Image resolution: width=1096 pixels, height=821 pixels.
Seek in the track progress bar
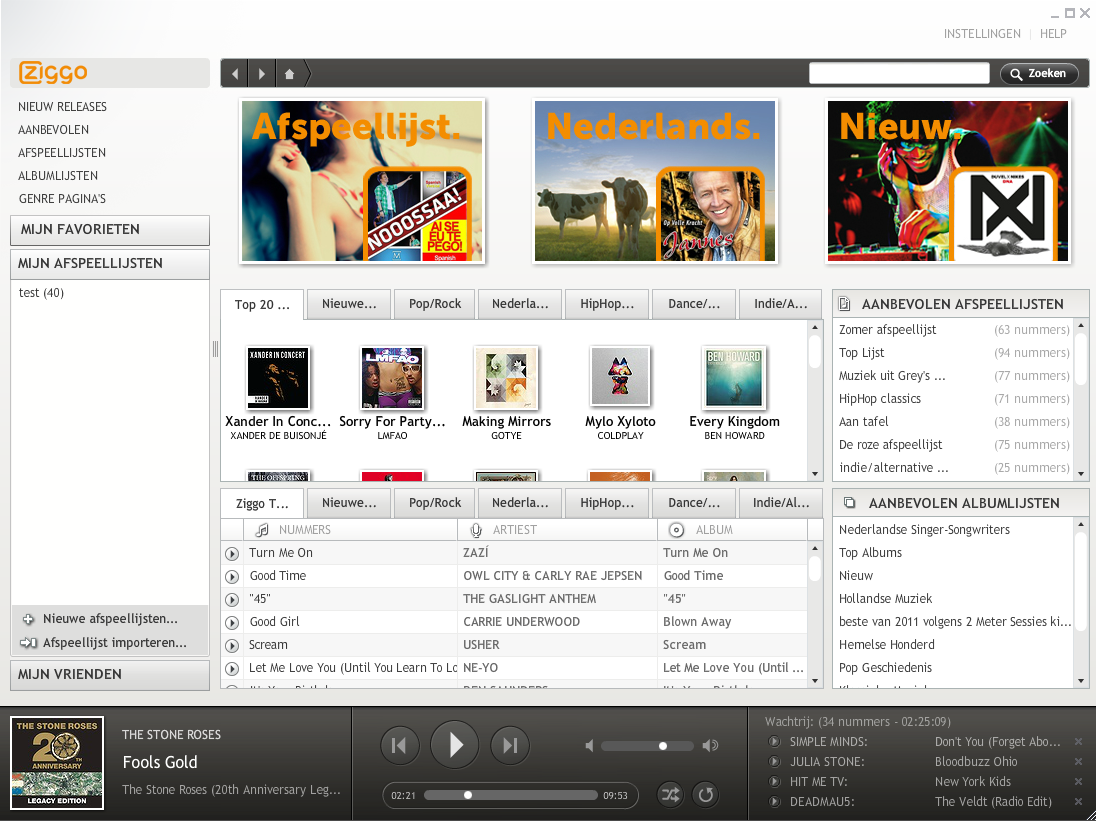[x=510, y=795]
